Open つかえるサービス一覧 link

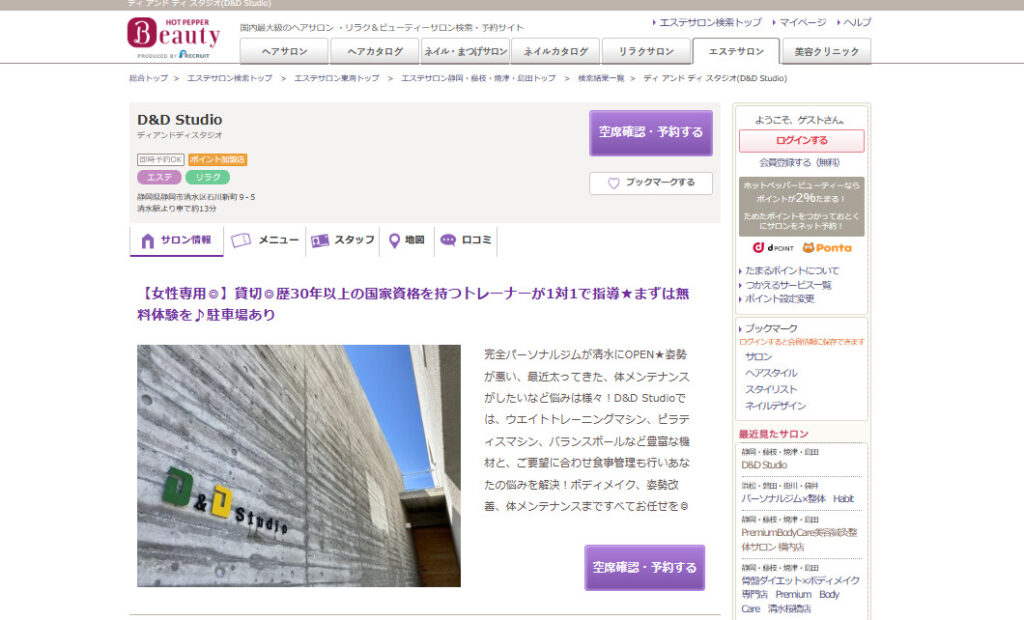(788, 285)
